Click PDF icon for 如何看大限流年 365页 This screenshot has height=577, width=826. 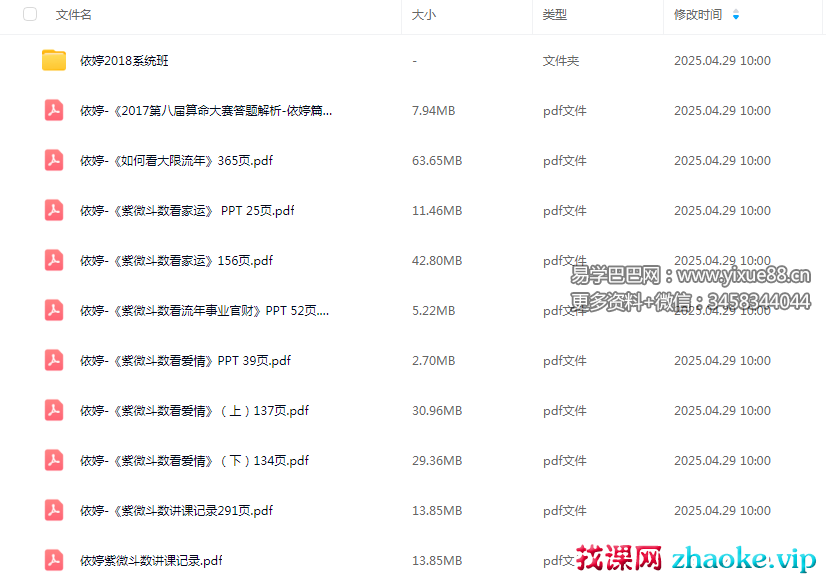coord(54,161)
